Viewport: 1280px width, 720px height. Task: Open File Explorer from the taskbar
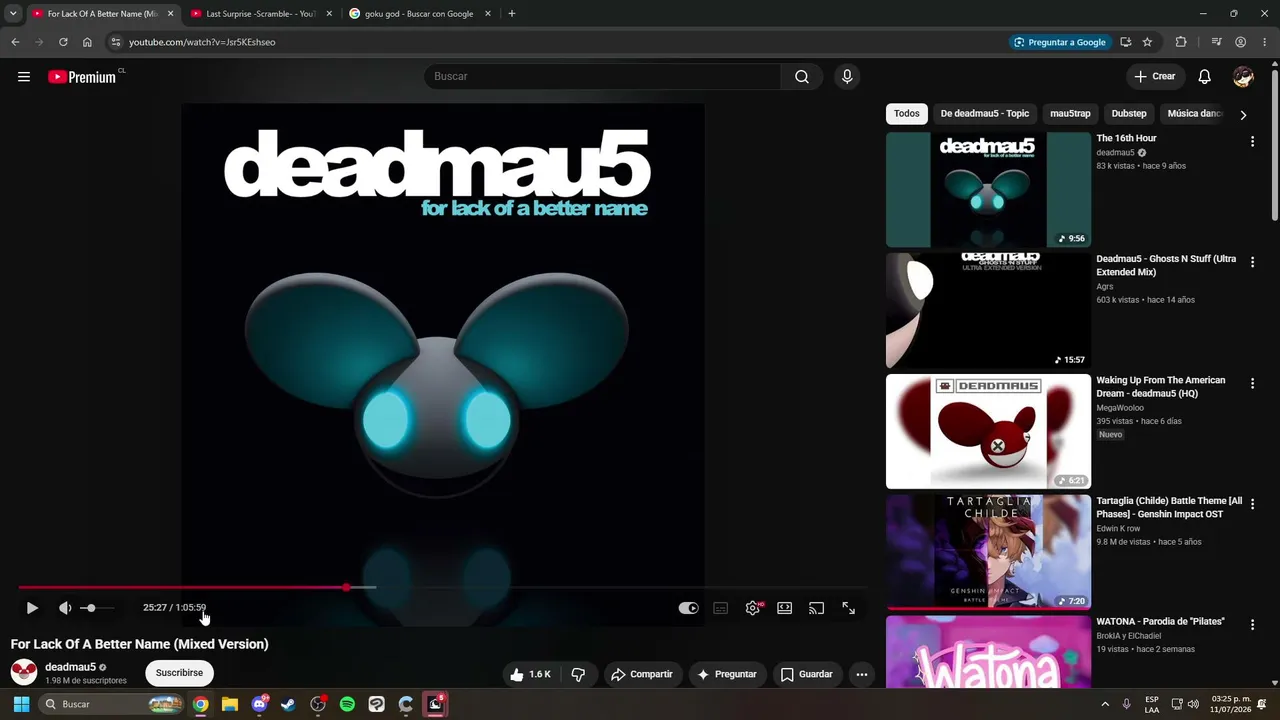230,704
